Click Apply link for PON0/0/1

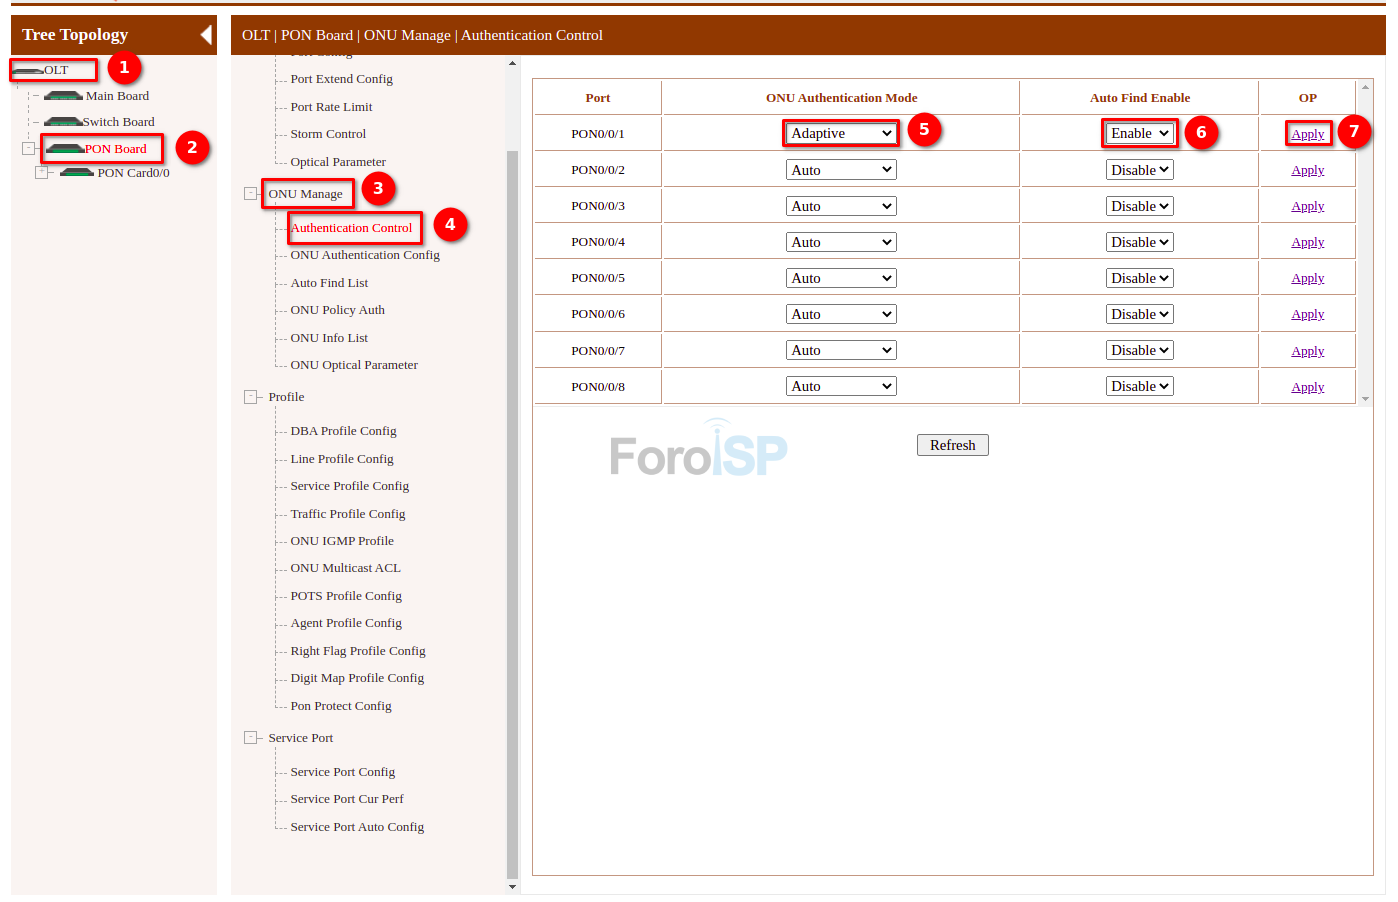[1307, 134]
